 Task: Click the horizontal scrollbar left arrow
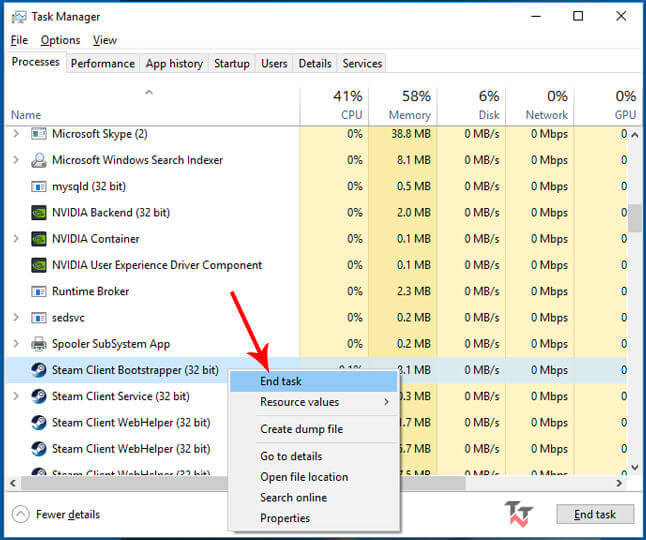pos(13,483)
